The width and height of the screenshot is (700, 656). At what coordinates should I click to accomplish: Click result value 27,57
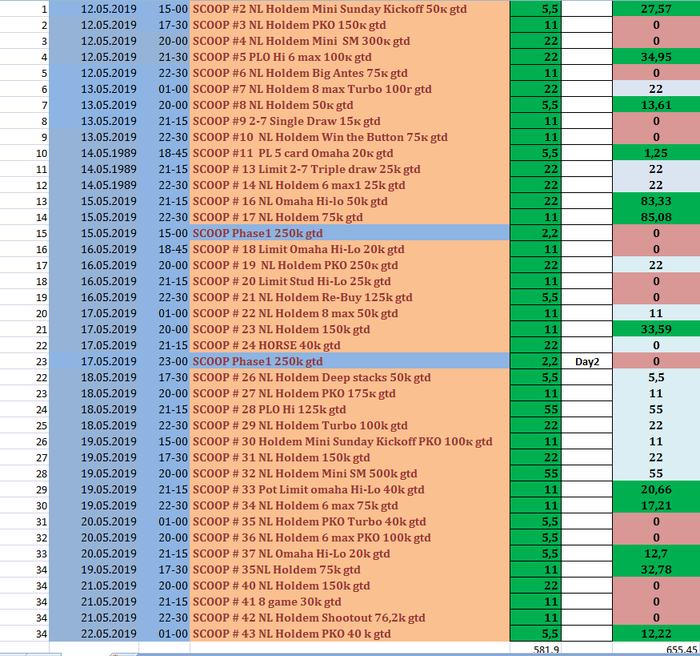656,9
